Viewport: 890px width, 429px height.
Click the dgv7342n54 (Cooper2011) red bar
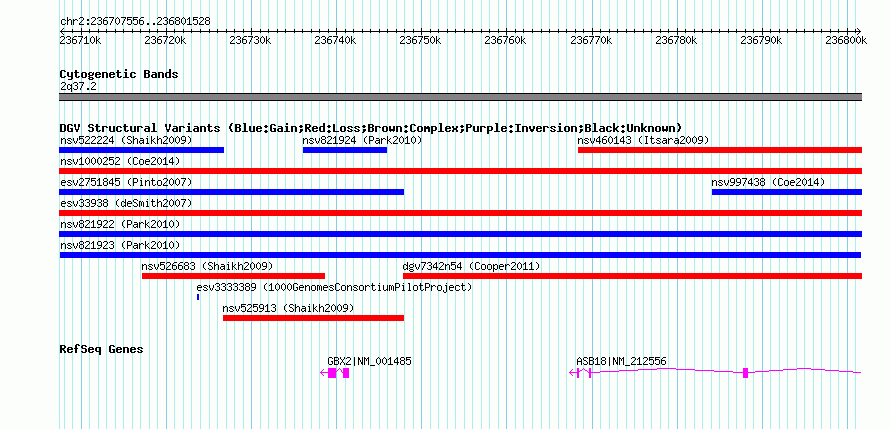tap(632, 276)
